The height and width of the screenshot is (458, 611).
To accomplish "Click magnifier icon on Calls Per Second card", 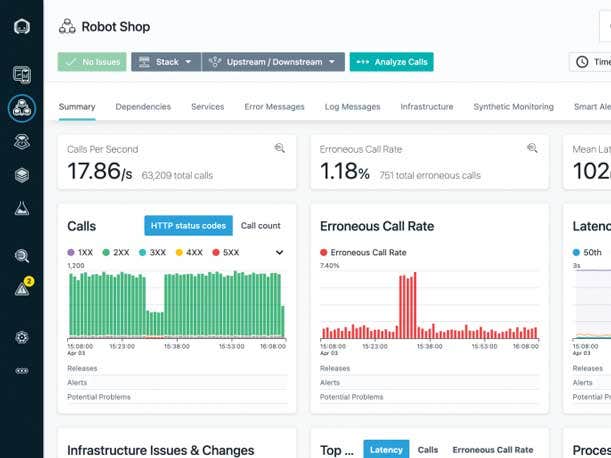I will pos(280,149).
